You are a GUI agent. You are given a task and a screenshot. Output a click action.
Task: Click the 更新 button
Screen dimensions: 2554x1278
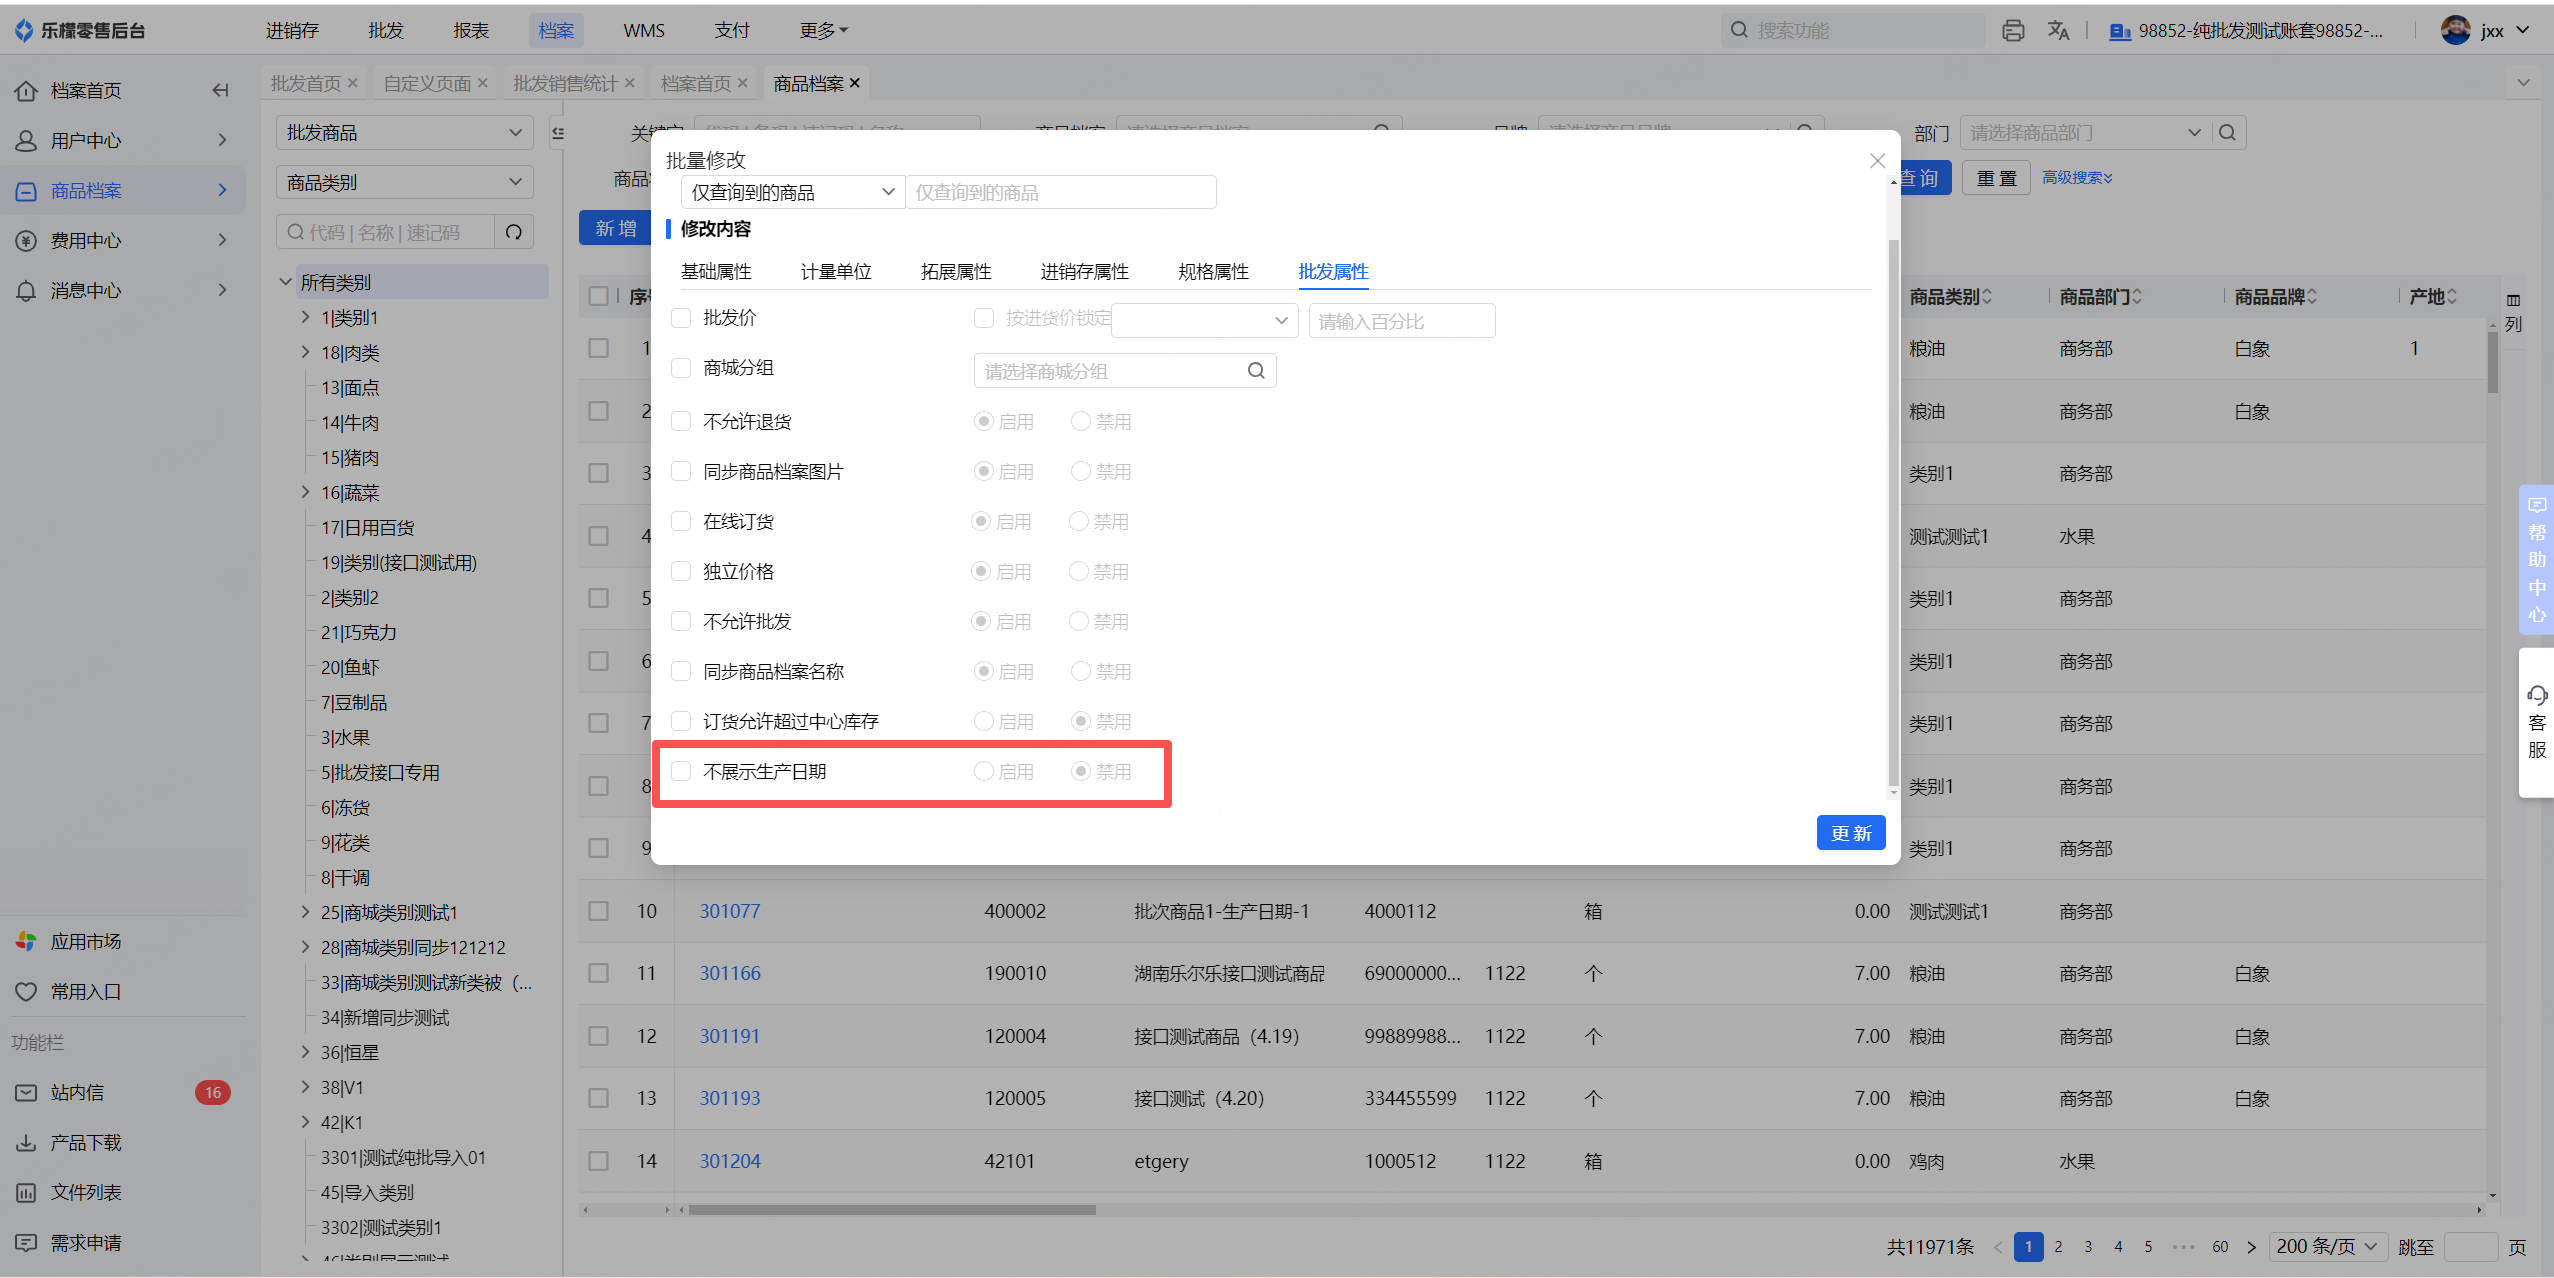tap(1850, 833)
